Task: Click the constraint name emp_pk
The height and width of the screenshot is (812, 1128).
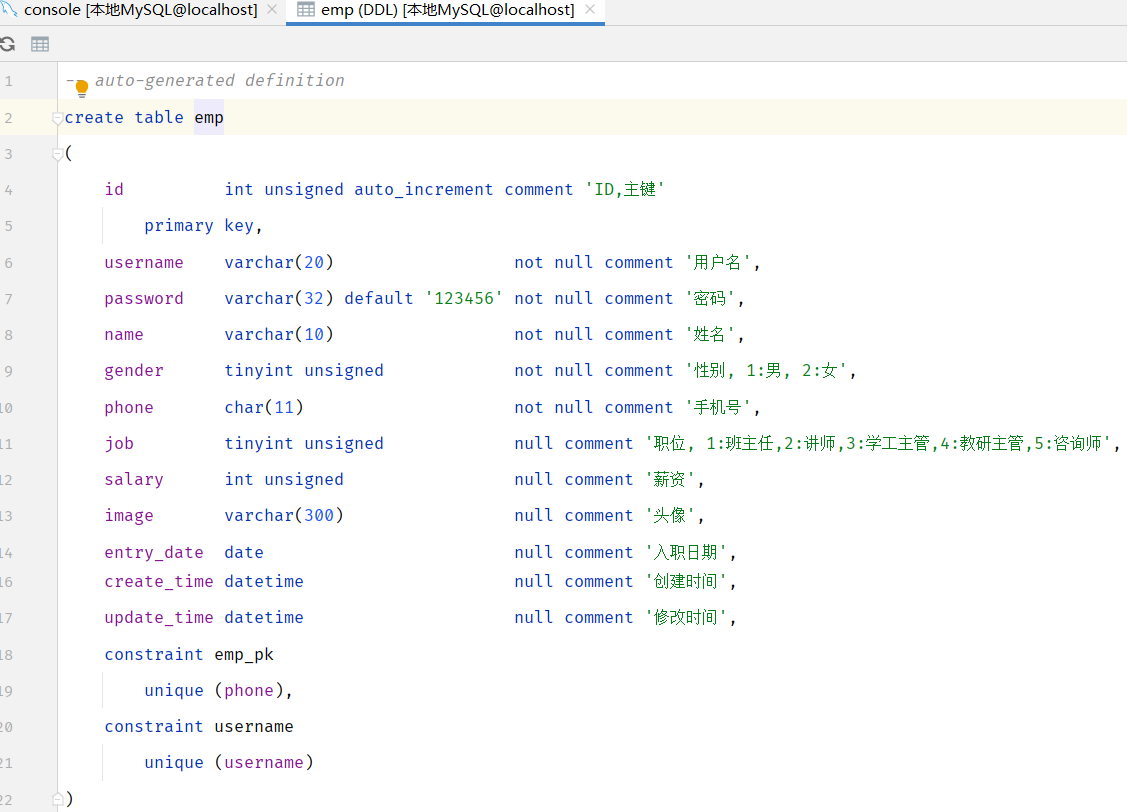Action: click(x=244, y=655)
